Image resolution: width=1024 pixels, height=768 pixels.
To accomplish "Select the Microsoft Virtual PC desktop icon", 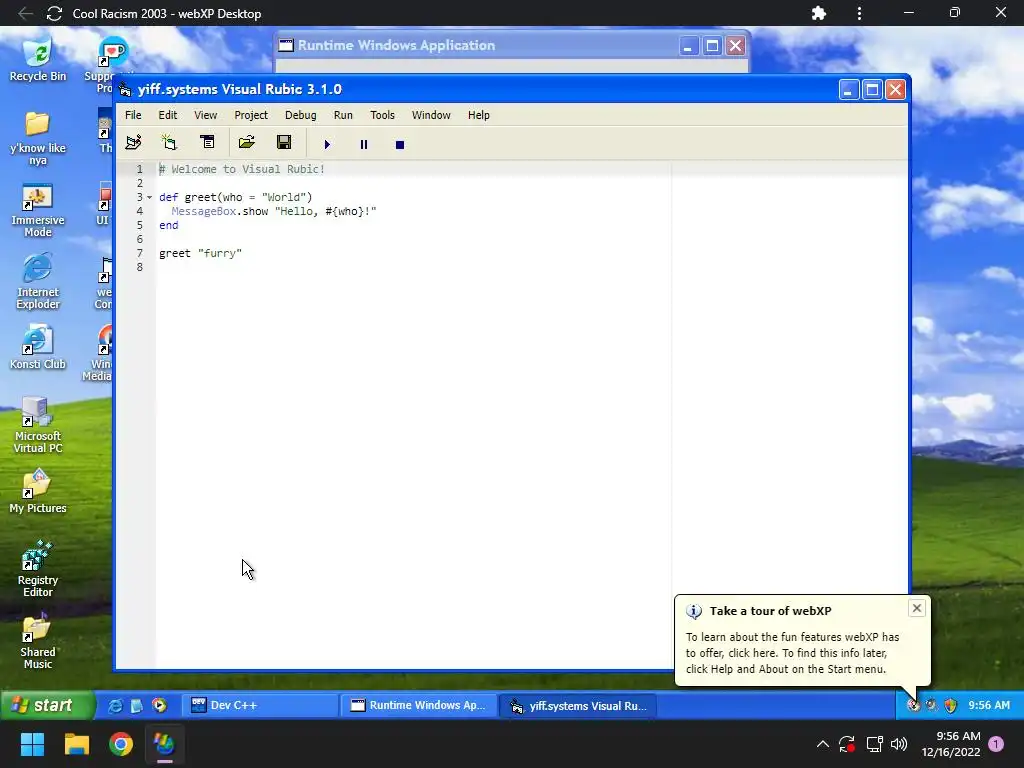I will click(x=38, y=425).
